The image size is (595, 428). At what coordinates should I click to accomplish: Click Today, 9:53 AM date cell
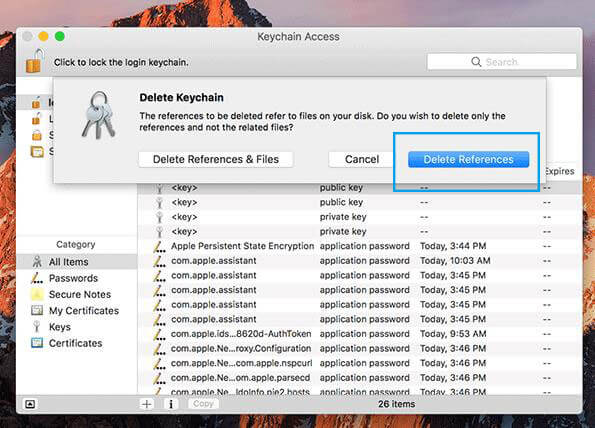point(453,334)
